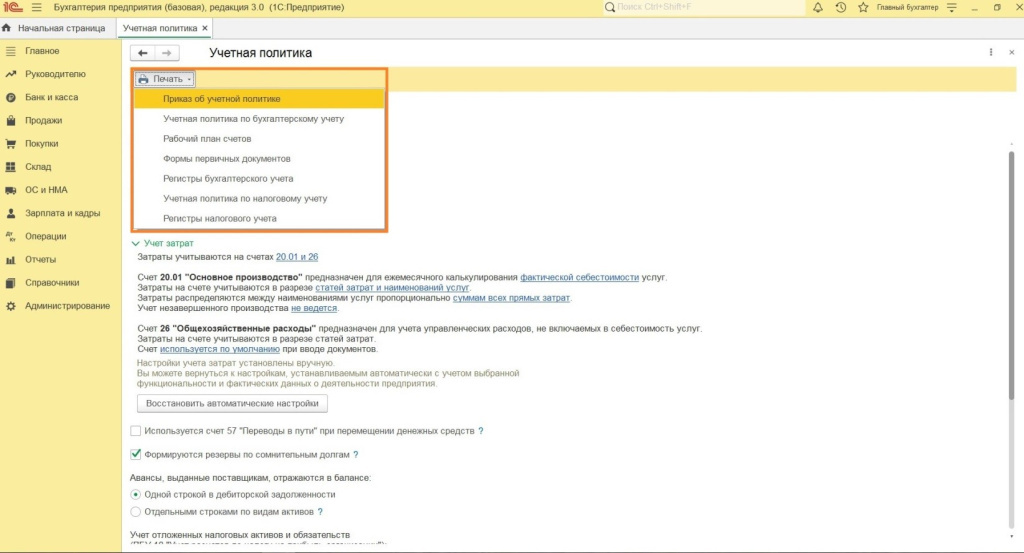Uncheck Формируются резервы по сомнительным долгам
The image size is (1024, 553).
(136, 455)
